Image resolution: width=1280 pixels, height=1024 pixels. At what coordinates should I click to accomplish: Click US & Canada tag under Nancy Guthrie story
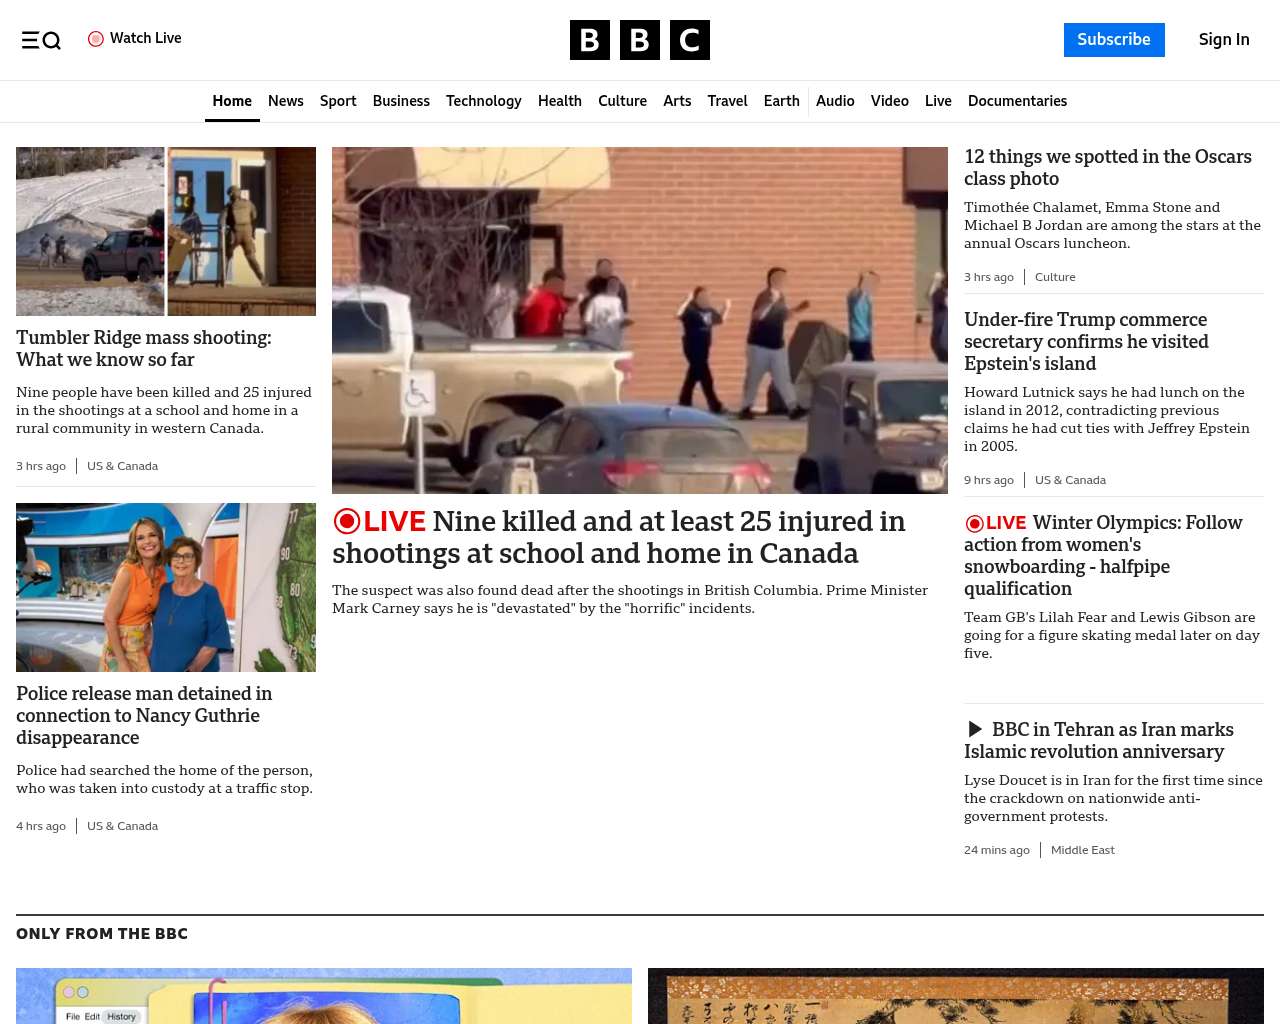122,826
